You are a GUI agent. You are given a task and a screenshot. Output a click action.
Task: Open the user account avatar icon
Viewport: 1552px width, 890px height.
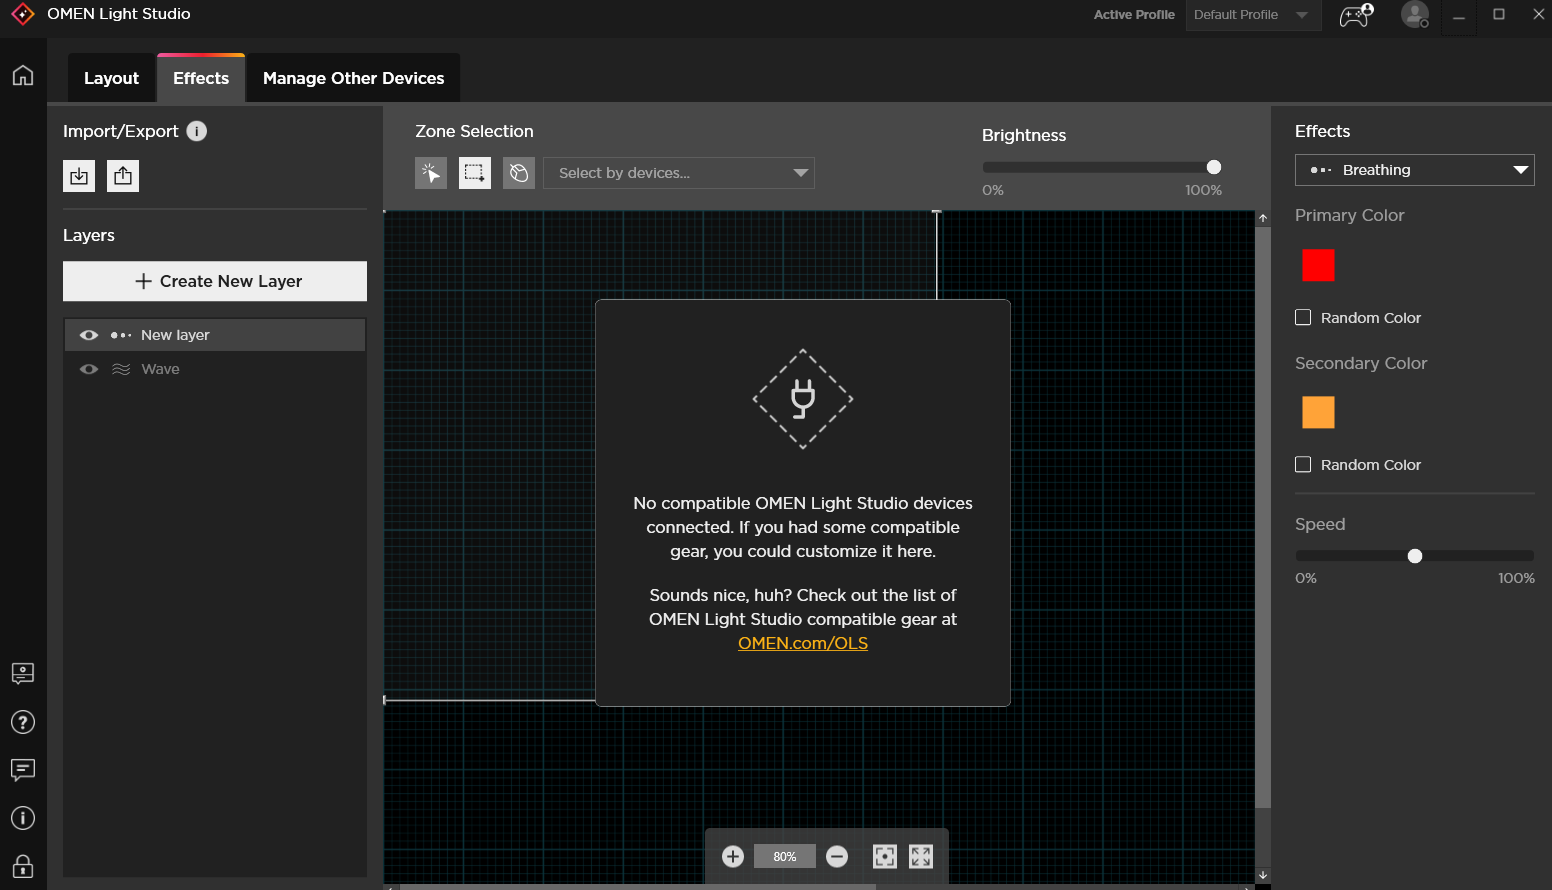coord(1415,14)
